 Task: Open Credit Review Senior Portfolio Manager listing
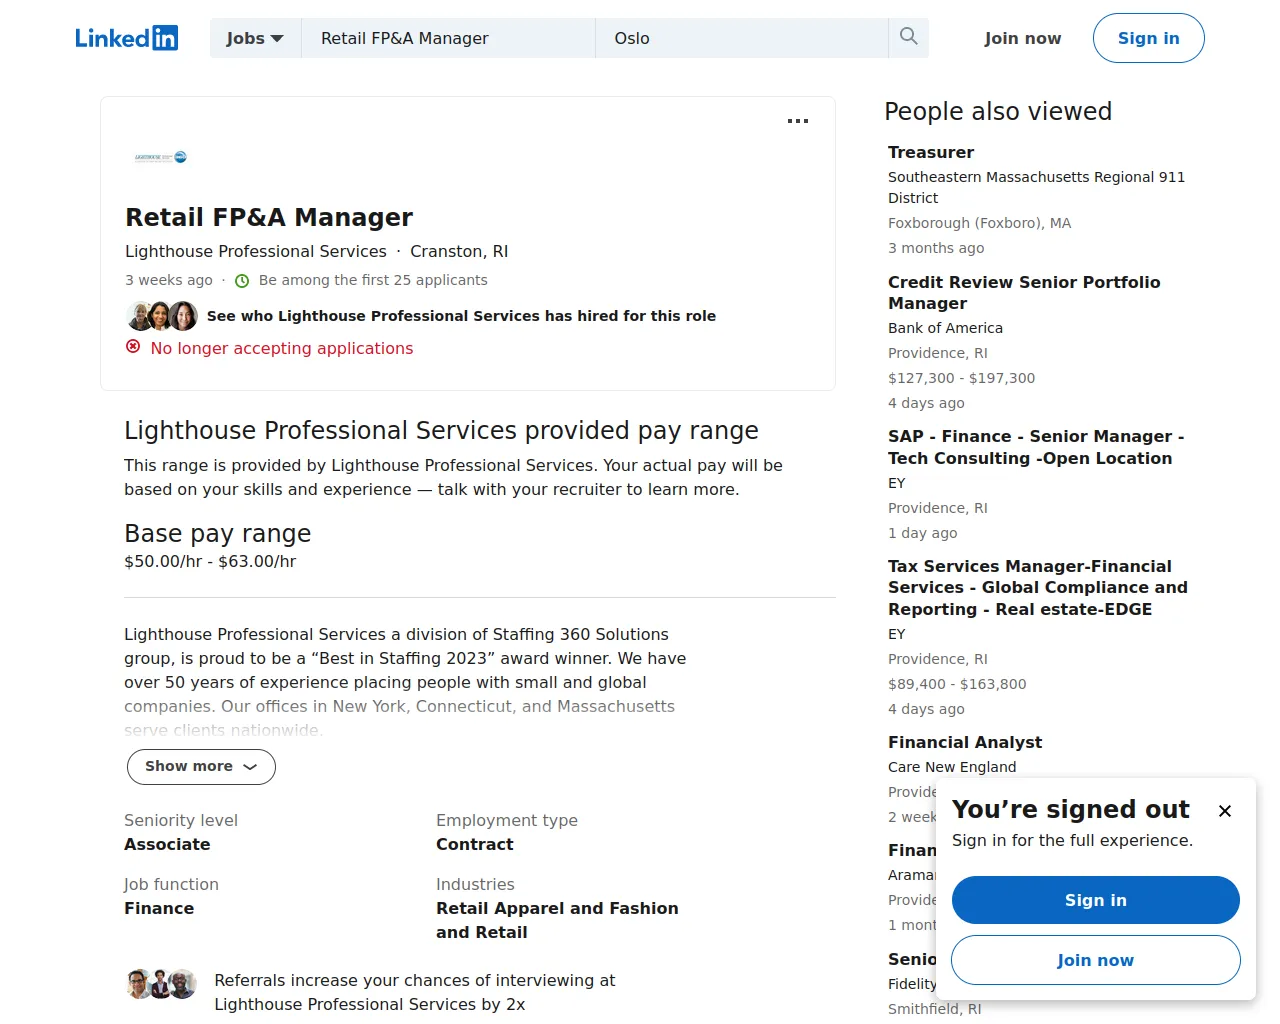1023,292
